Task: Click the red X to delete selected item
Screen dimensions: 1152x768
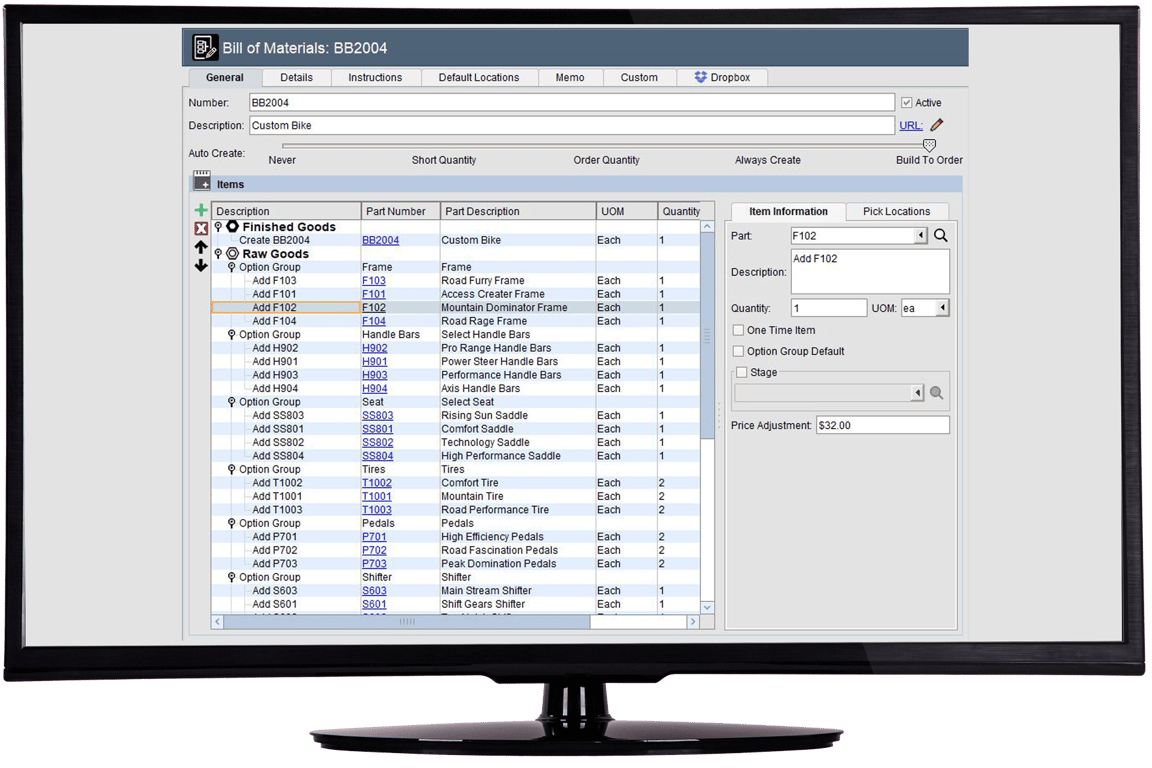Action: click(201, 228)
